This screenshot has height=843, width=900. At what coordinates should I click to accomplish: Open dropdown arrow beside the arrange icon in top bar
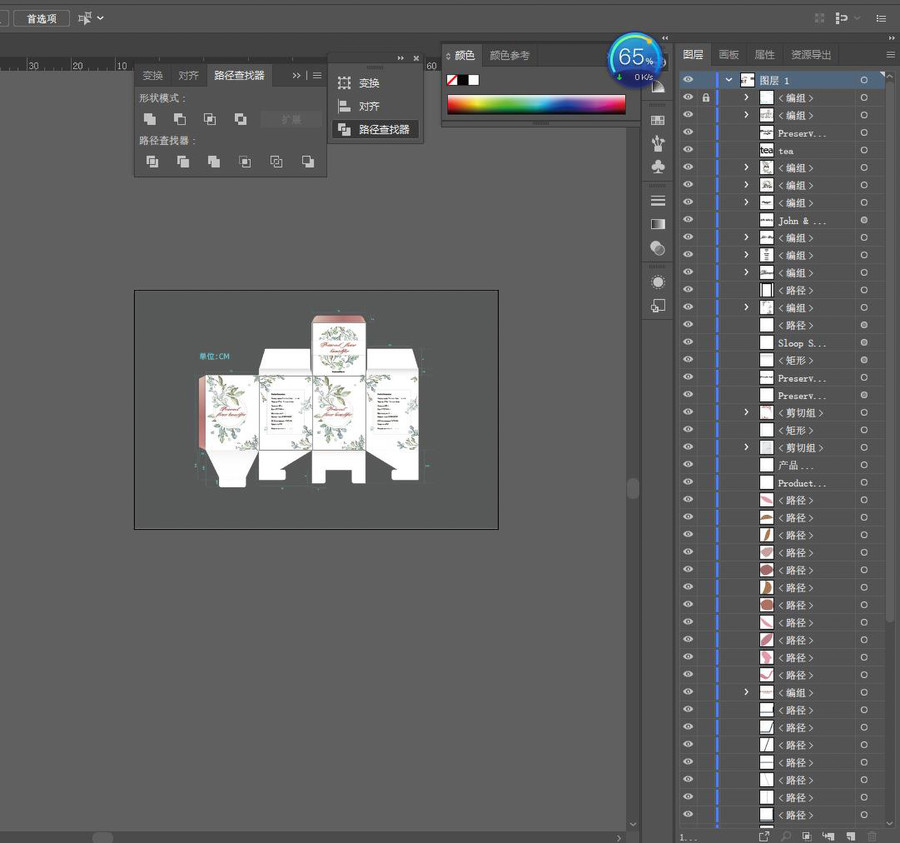100,18
